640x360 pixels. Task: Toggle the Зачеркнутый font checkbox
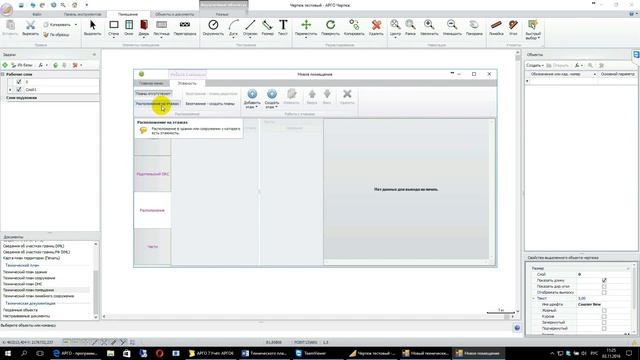604,322
